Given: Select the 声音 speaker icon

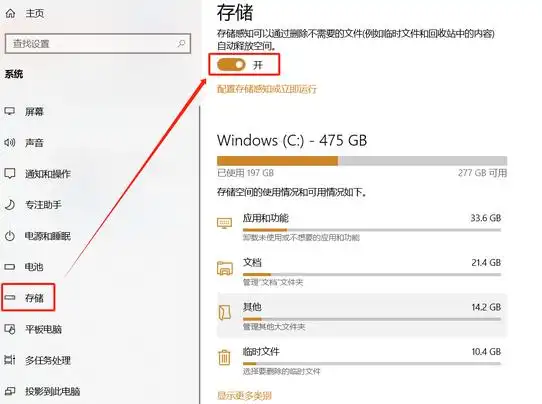Looking at the screenshot, I should tap(10, 142).
